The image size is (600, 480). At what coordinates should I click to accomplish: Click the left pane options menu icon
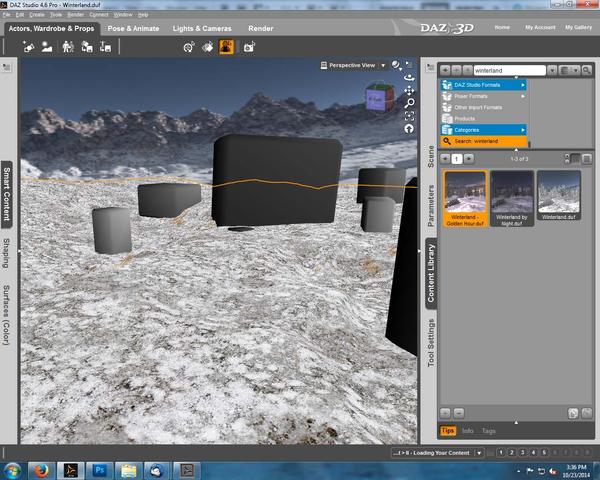tap(7, 68)
